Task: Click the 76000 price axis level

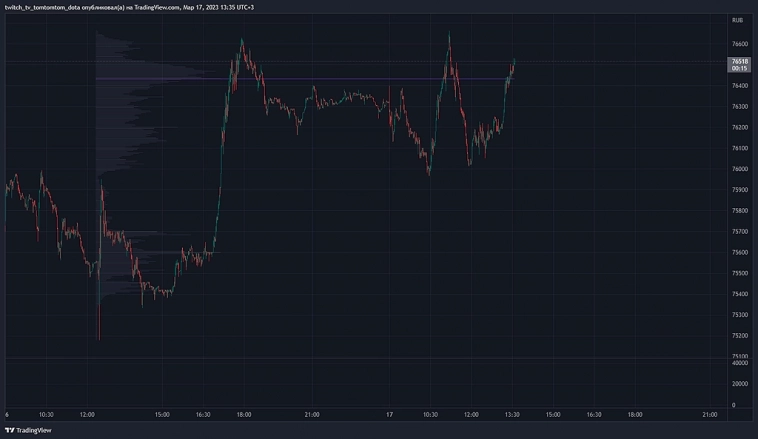Action: [740, 169]
